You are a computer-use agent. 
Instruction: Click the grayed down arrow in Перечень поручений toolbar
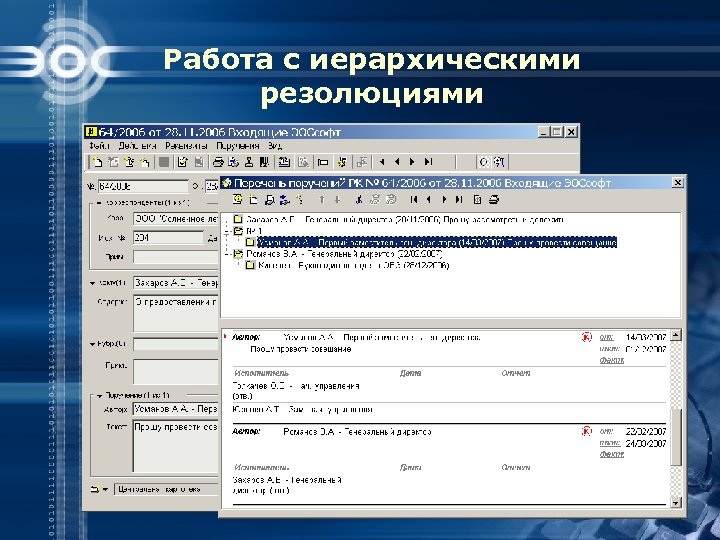pos(338,199)
